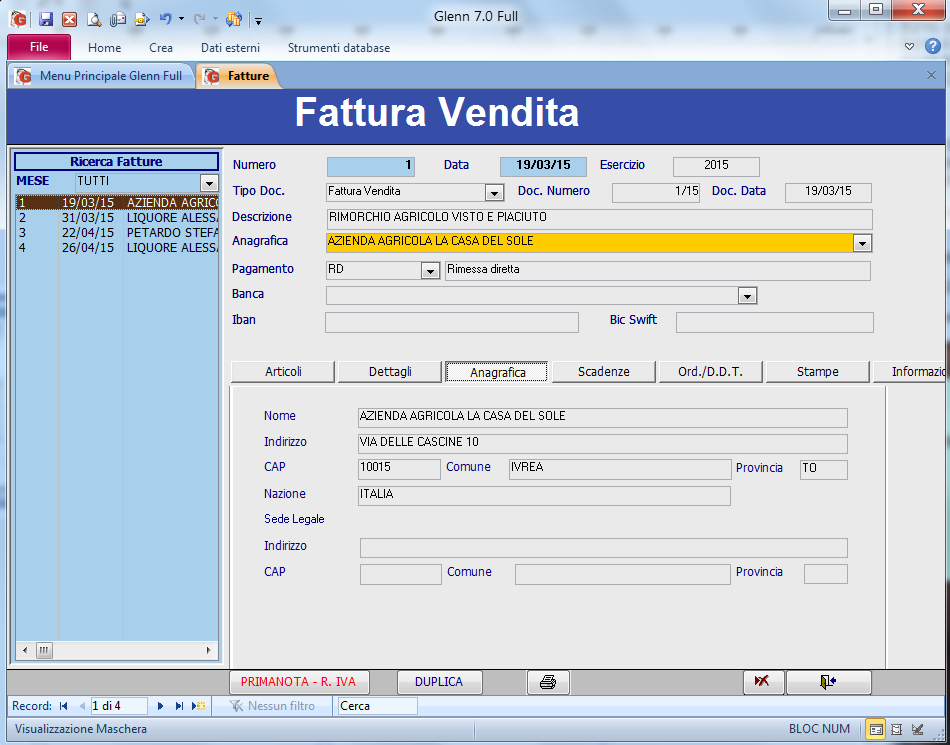950x745 pixels.
Task: Select invoice 3 PETARDO STEFA row
Action: (x=117, y=233)
